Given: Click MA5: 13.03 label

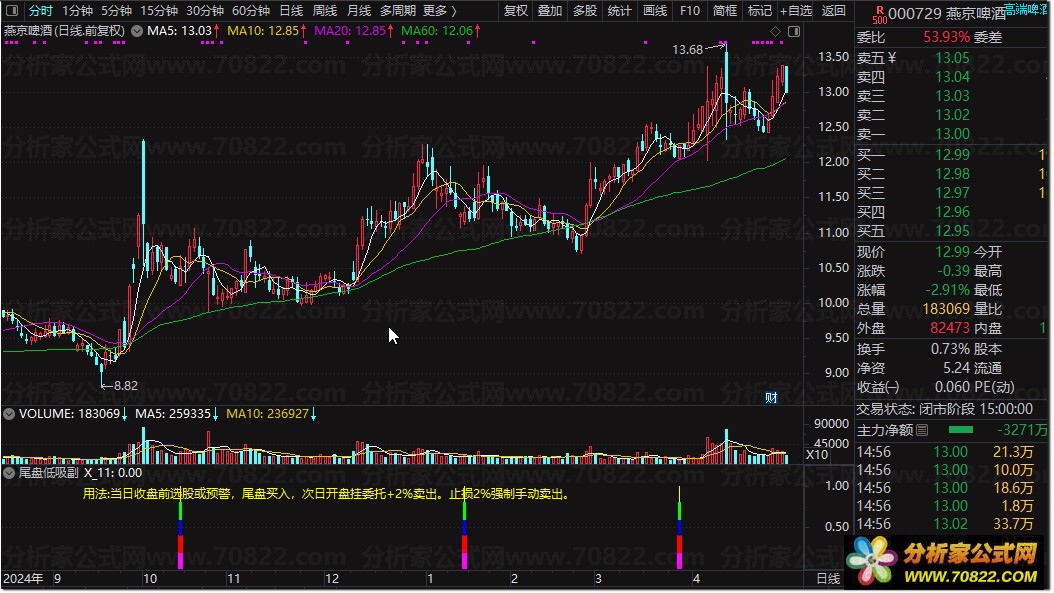Looking at the screenshot, I should pyautogui.click(x=182, y=31).
